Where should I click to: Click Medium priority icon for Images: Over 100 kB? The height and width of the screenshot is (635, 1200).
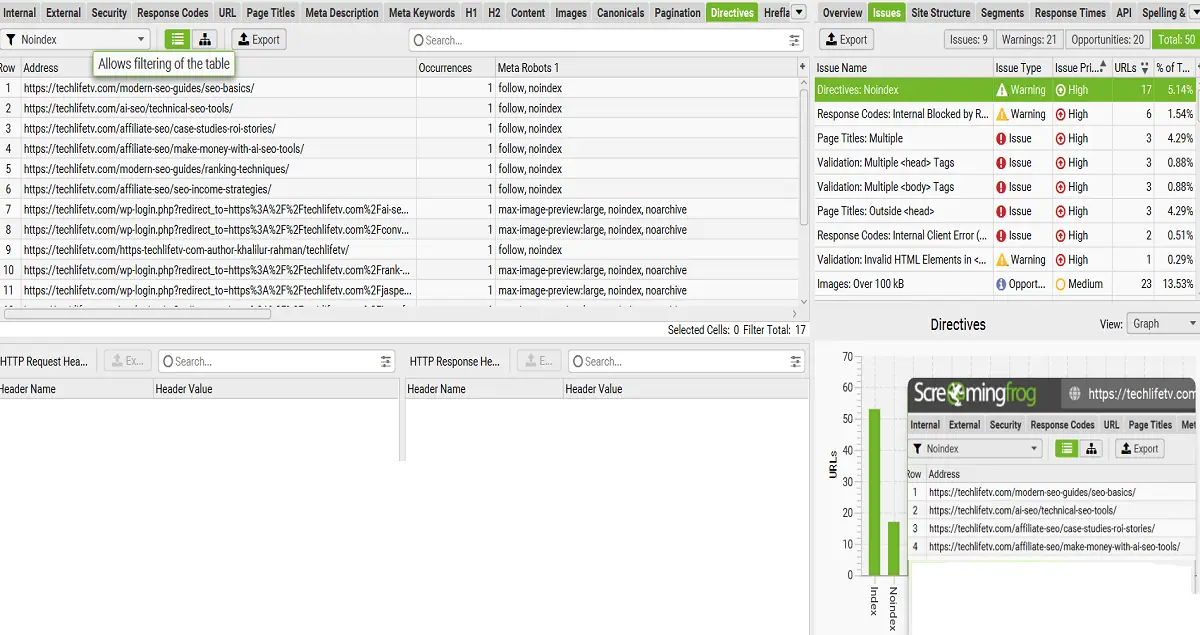1061,284
